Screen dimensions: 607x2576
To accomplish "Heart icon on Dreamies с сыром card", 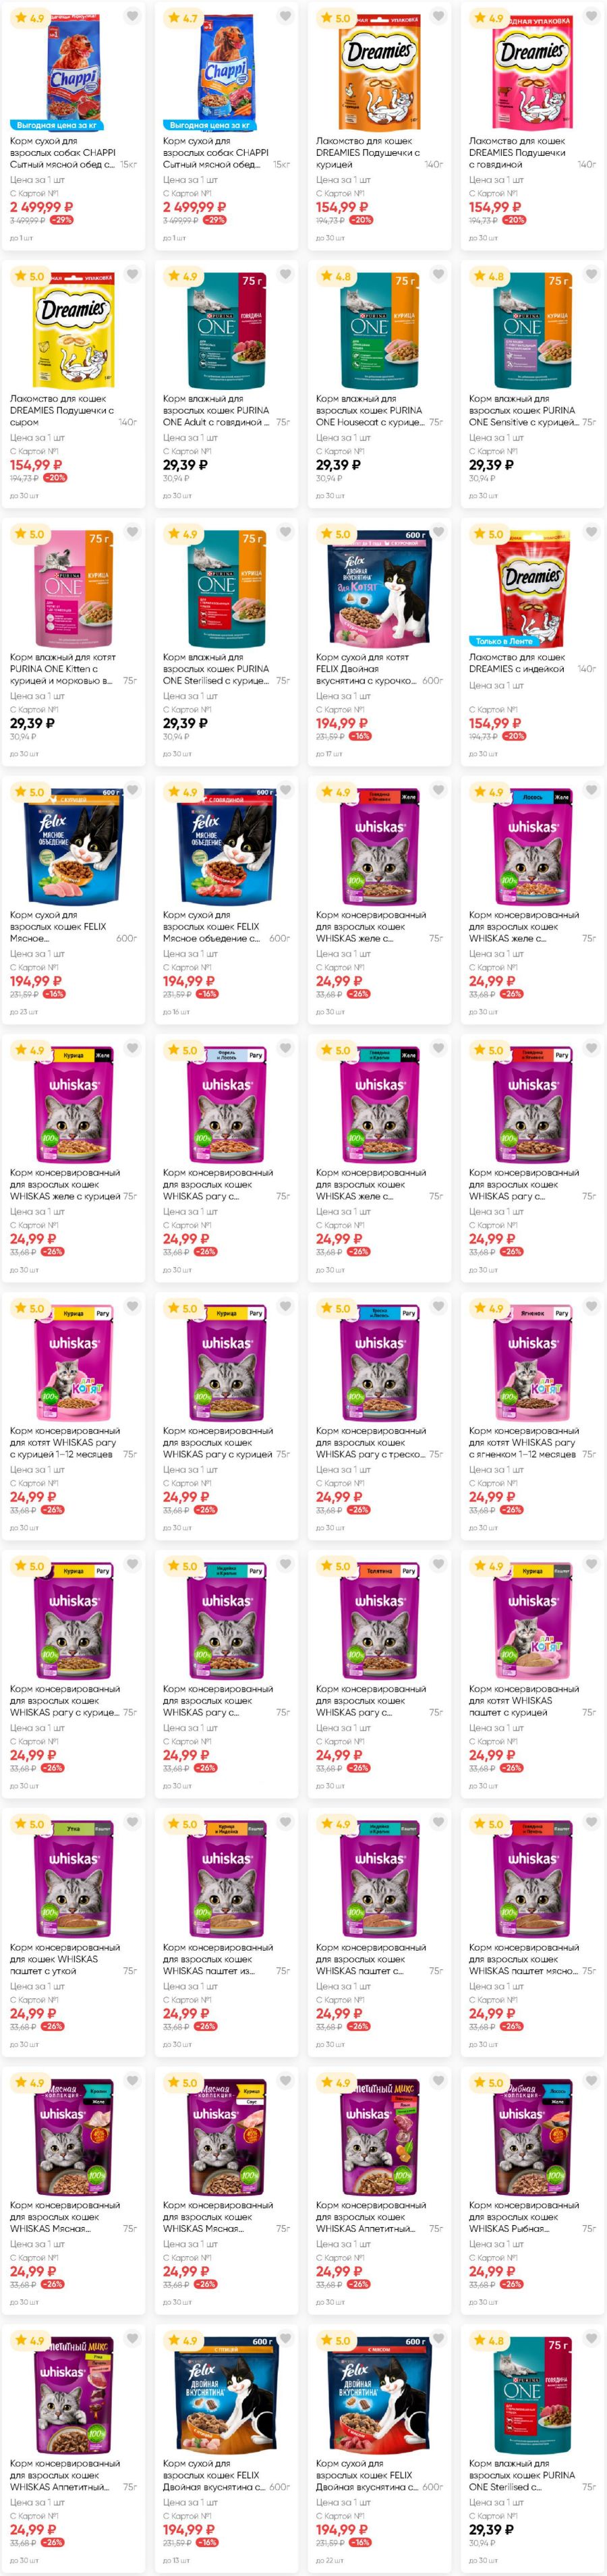I will pos(132,274).
